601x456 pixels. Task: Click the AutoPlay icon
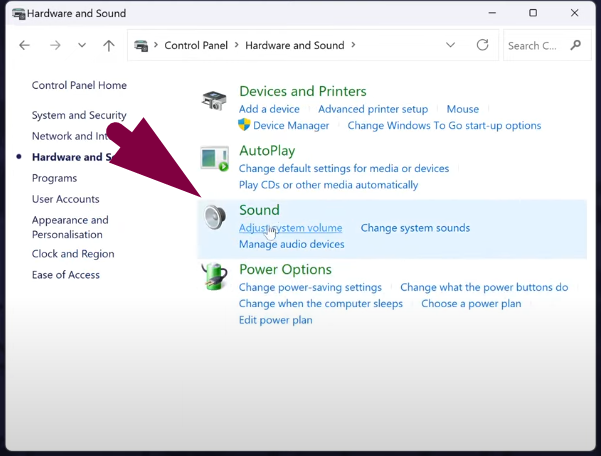point(215,159)
